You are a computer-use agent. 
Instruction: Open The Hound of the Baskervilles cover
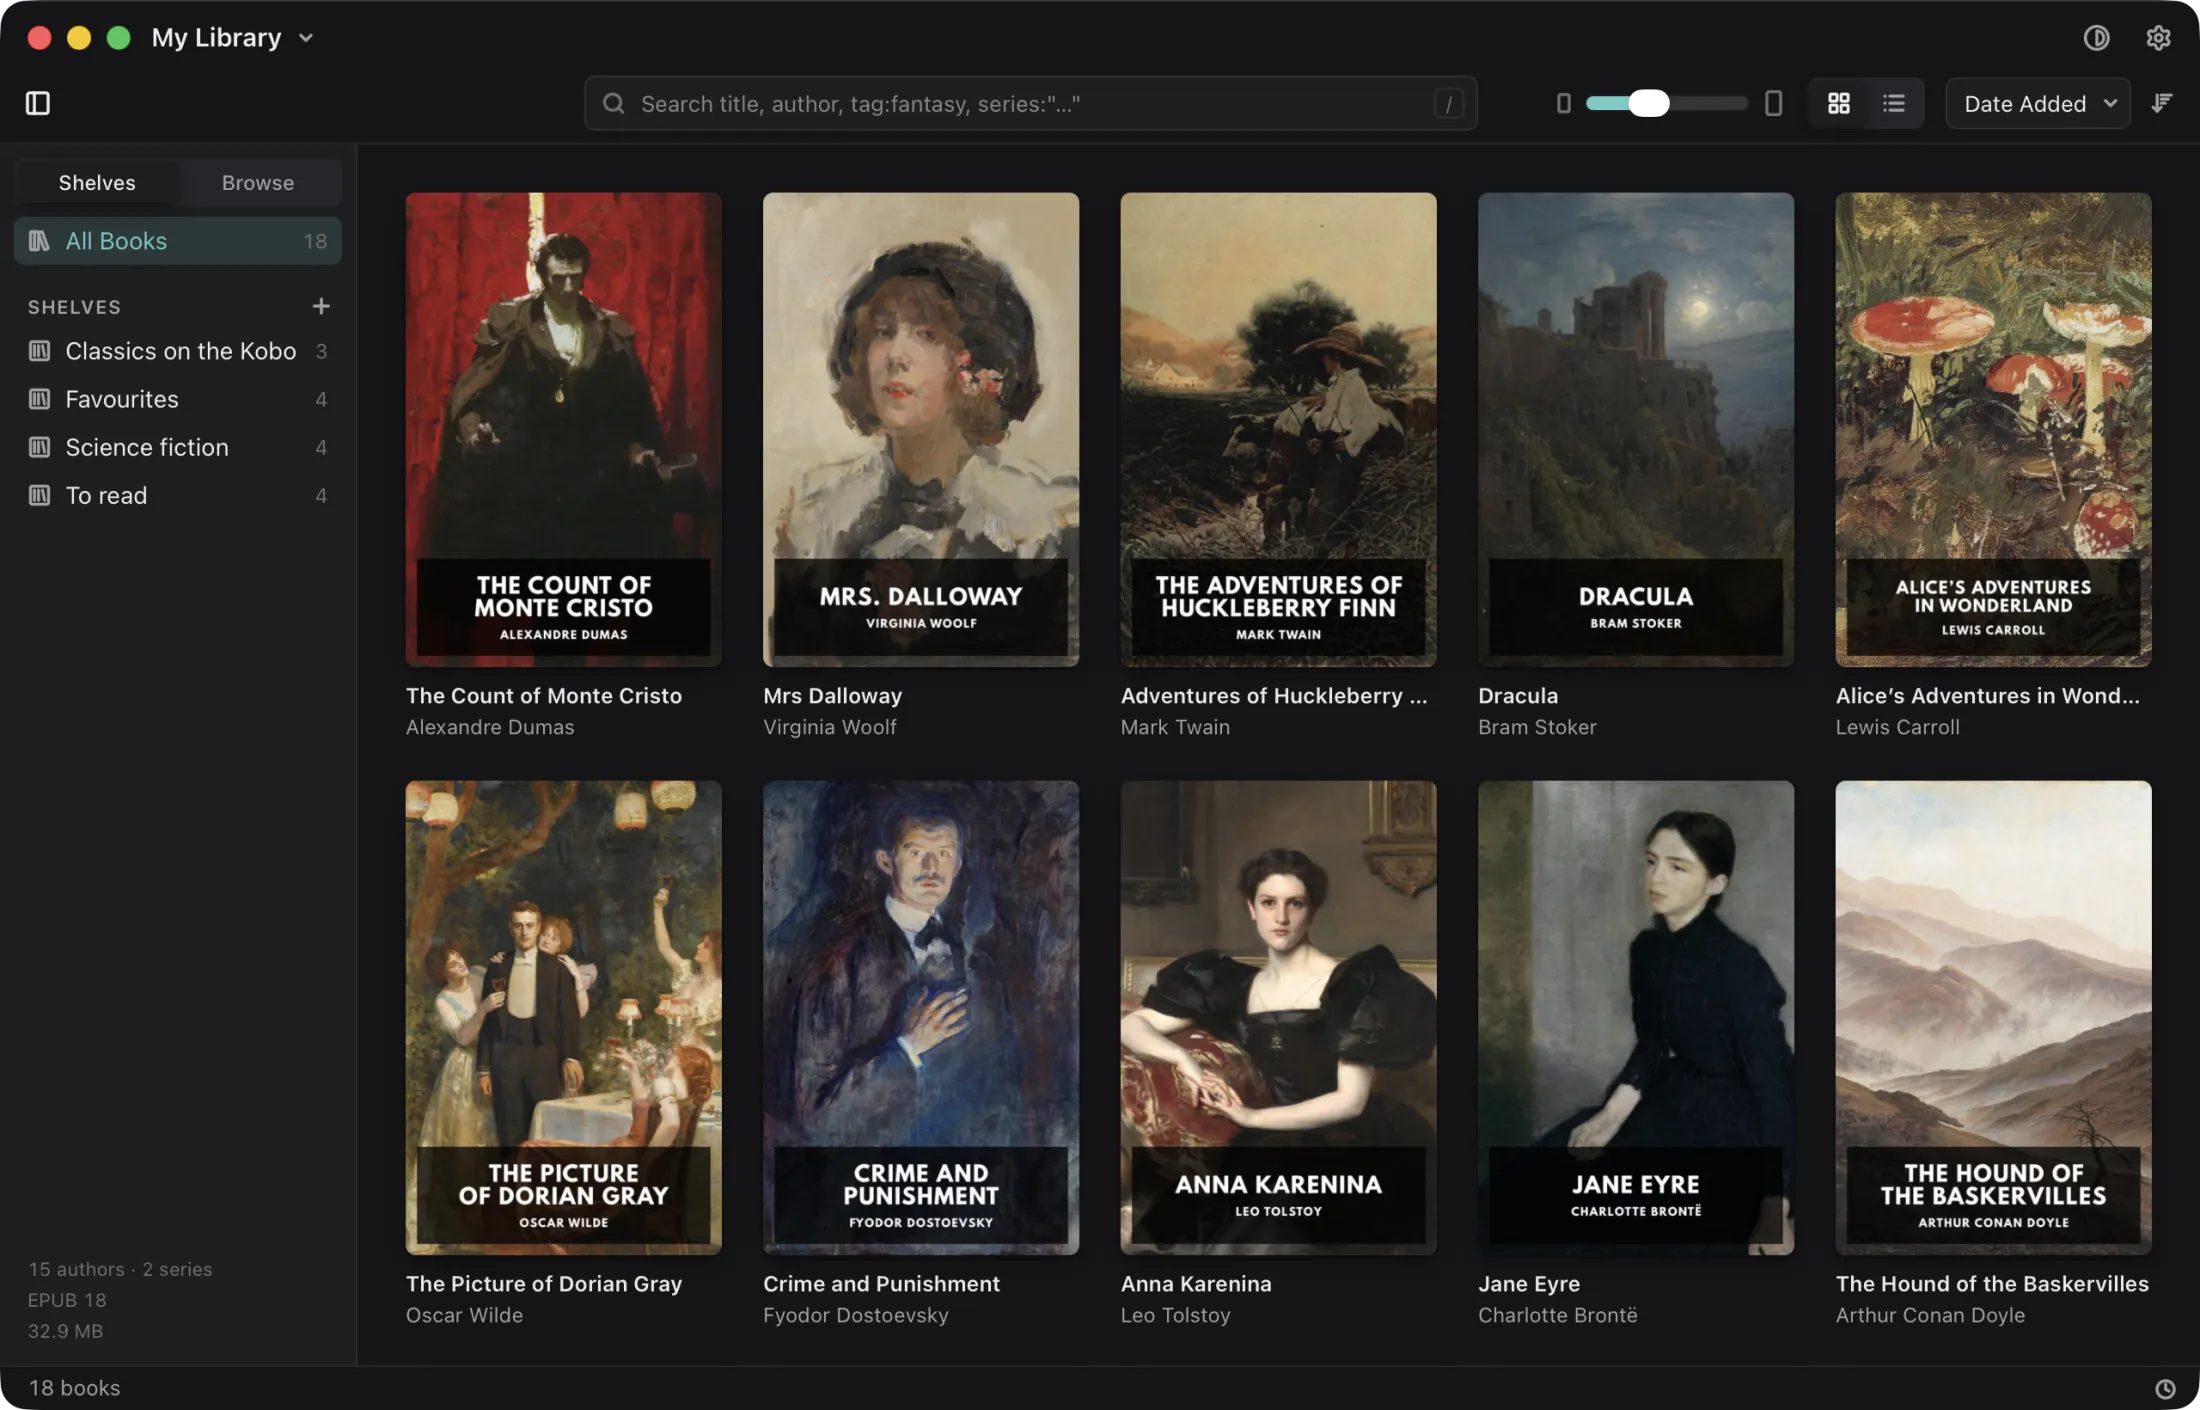(x=1993, y=1017)
